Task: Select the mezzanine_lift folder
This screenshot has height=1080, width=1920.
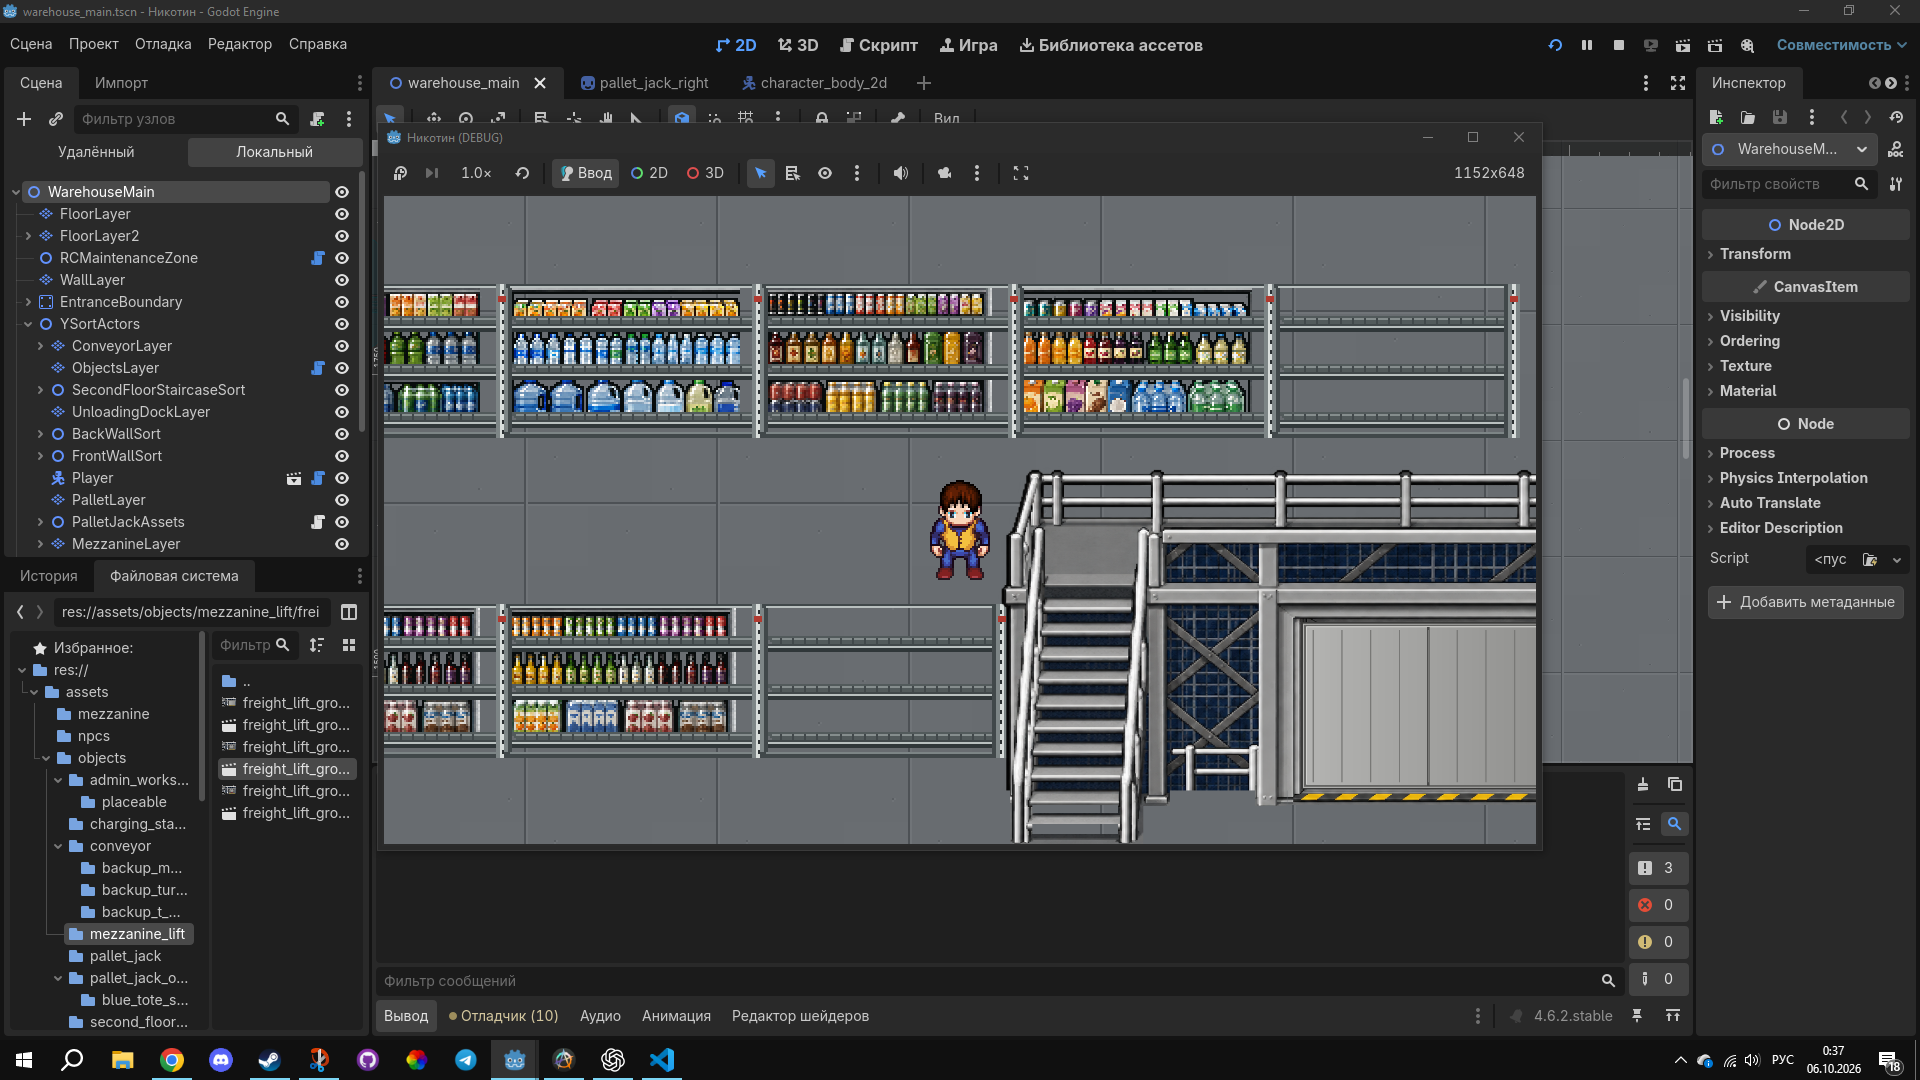Action: [x=129, y=934]
